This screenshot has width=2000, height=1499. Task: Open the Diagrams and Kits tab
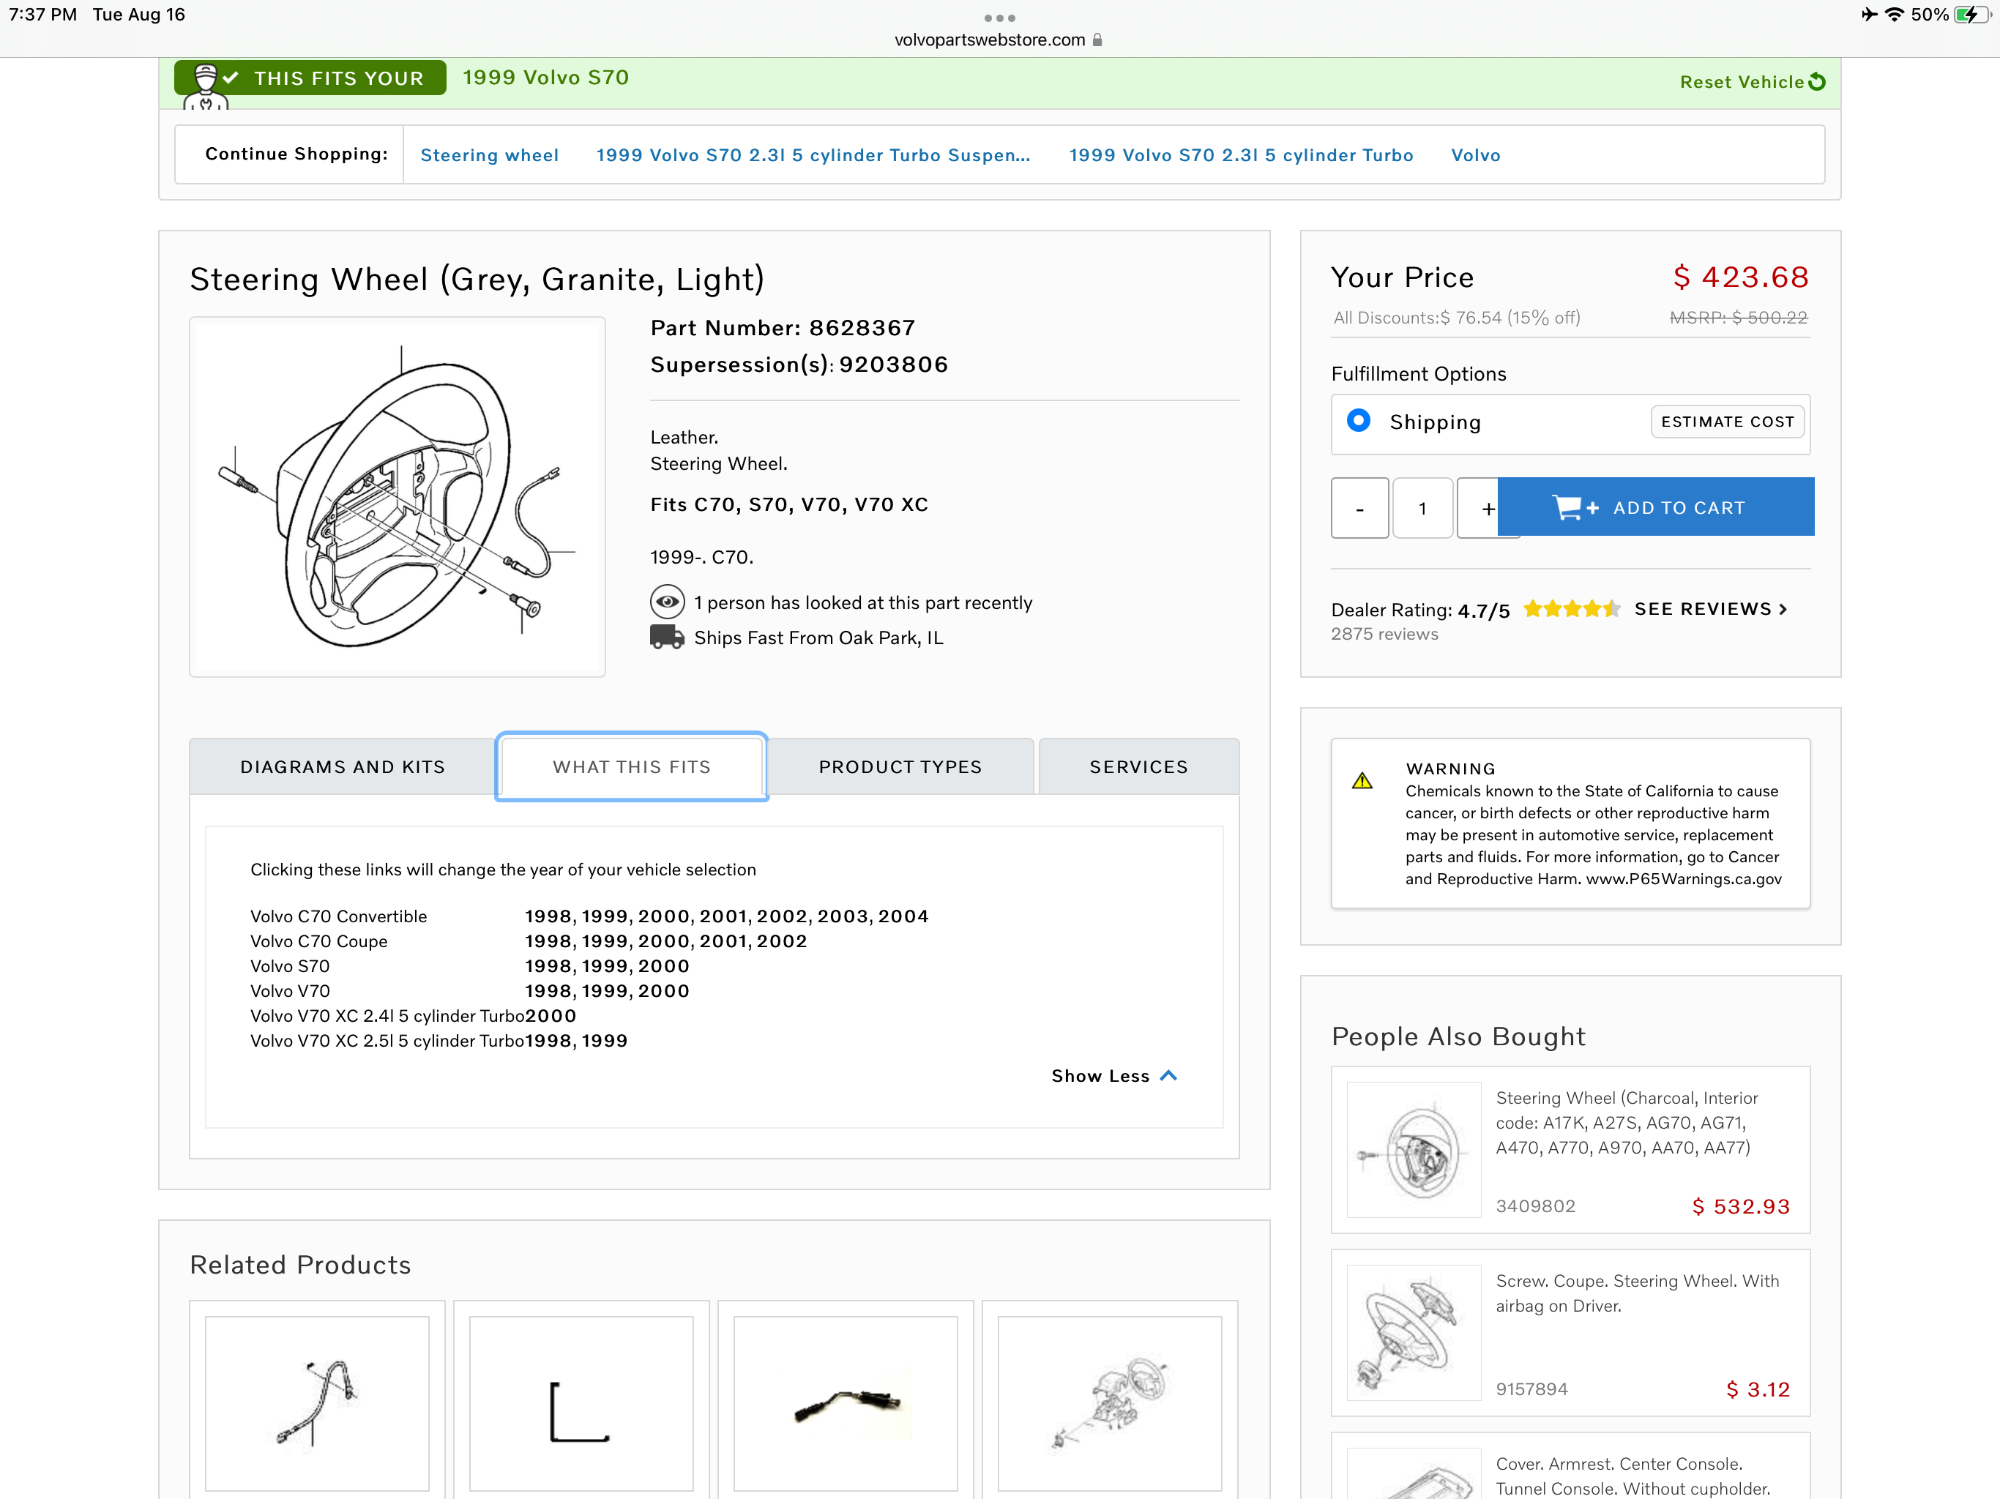click(342, 767)
